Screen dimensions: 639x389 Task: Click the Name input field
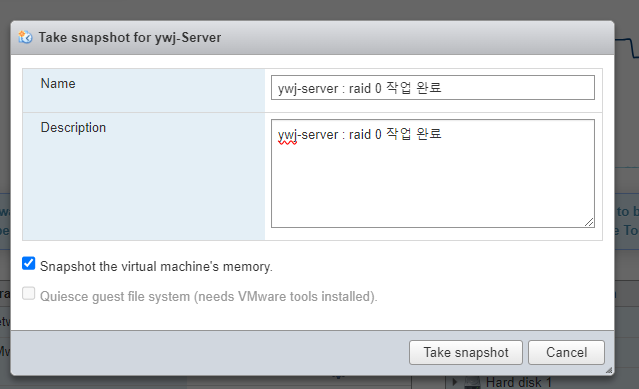click(433, 88)
